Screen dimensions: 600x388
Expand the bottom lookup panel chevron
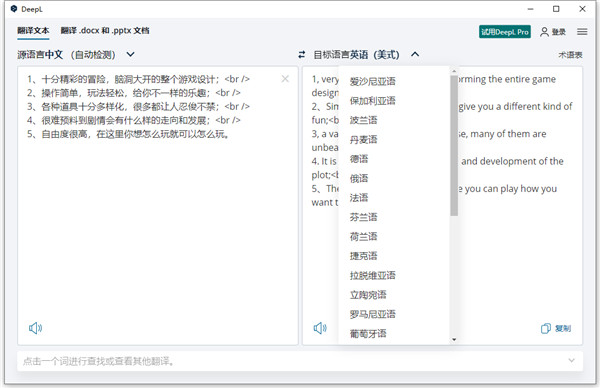(571, 360)
